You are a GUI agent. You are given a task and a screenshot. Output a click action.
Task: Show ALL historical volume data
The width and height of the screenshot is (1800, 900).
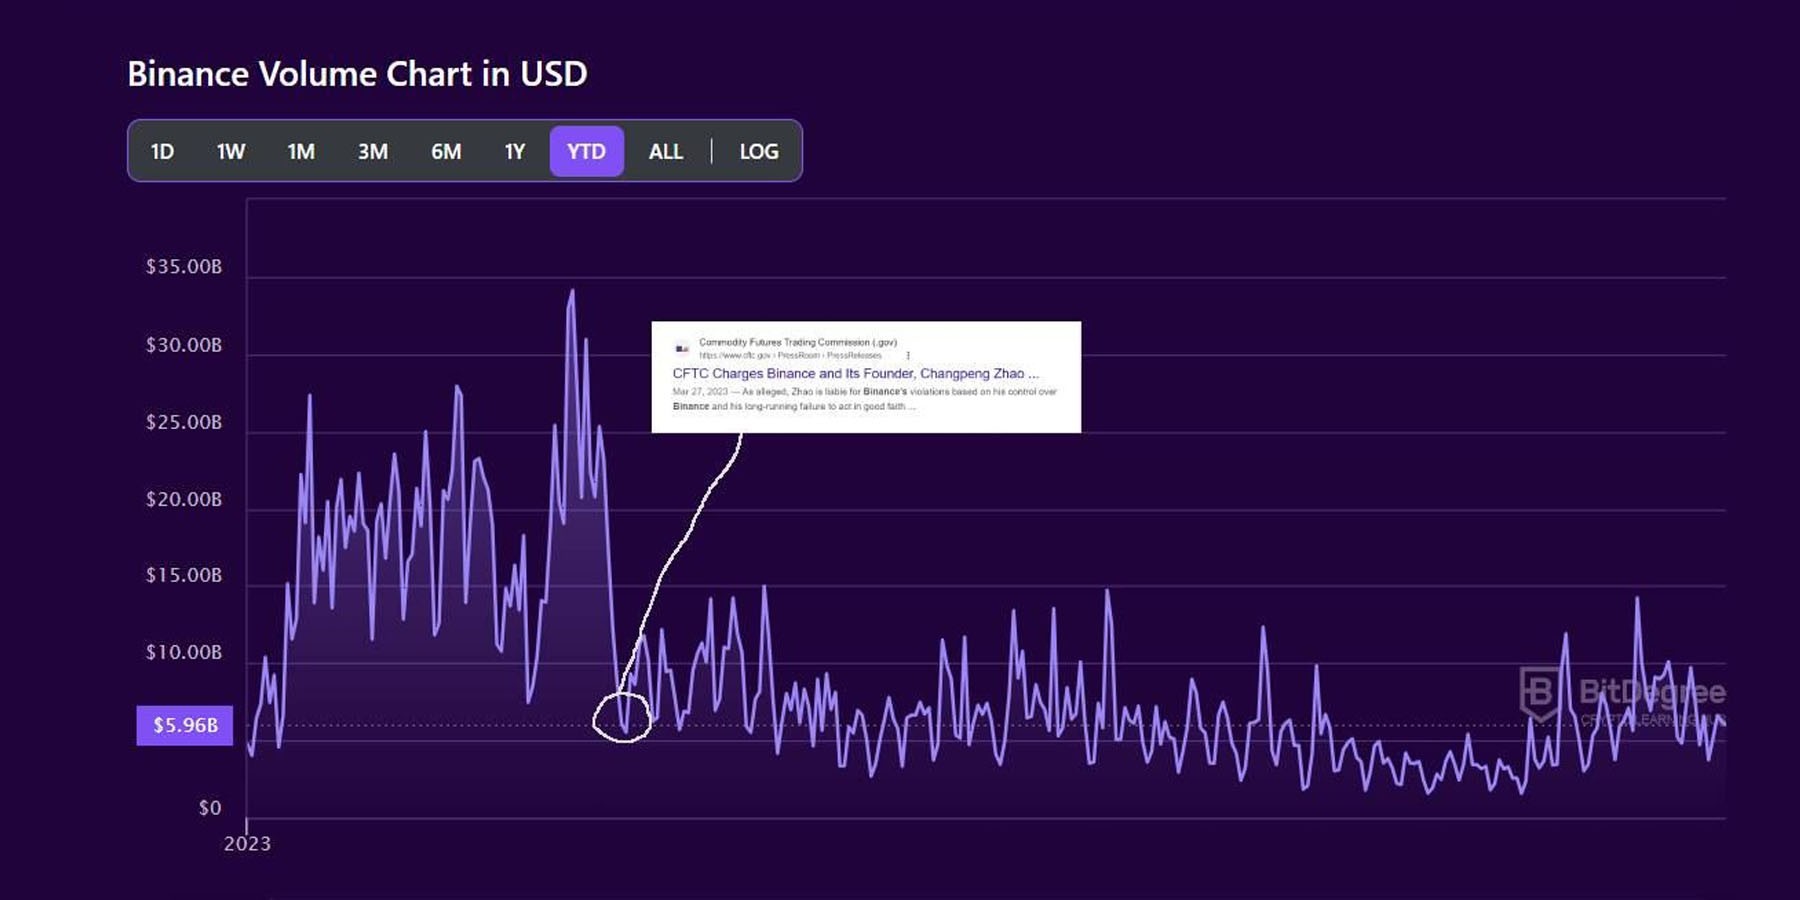666,152
